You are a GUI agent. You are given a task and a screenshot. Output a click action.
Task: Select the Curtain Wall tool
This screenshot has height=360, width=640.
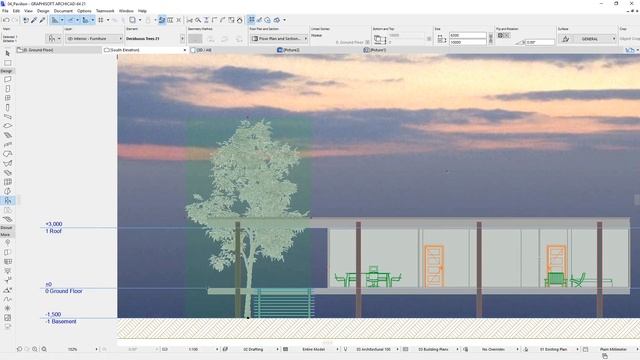pyautogui.click(x=7, y=182)
